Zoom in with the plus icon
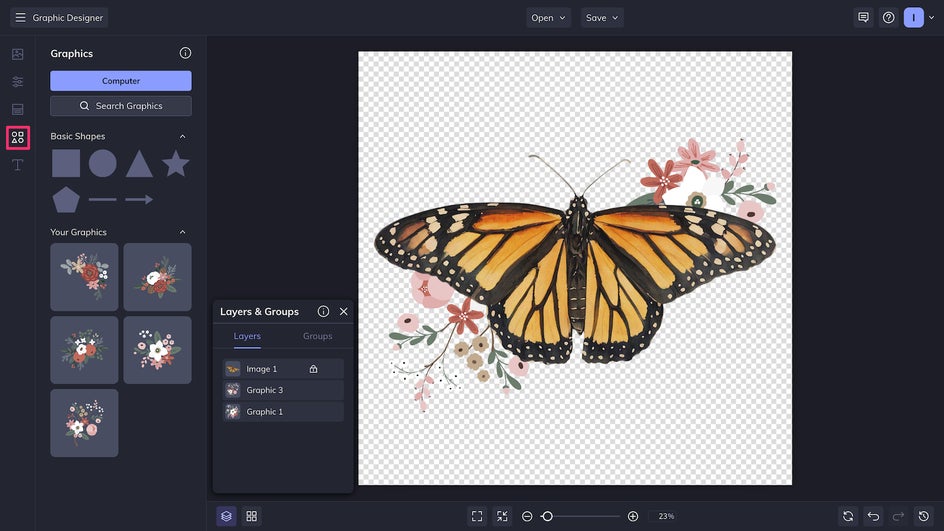 click(x=633, y=516)
